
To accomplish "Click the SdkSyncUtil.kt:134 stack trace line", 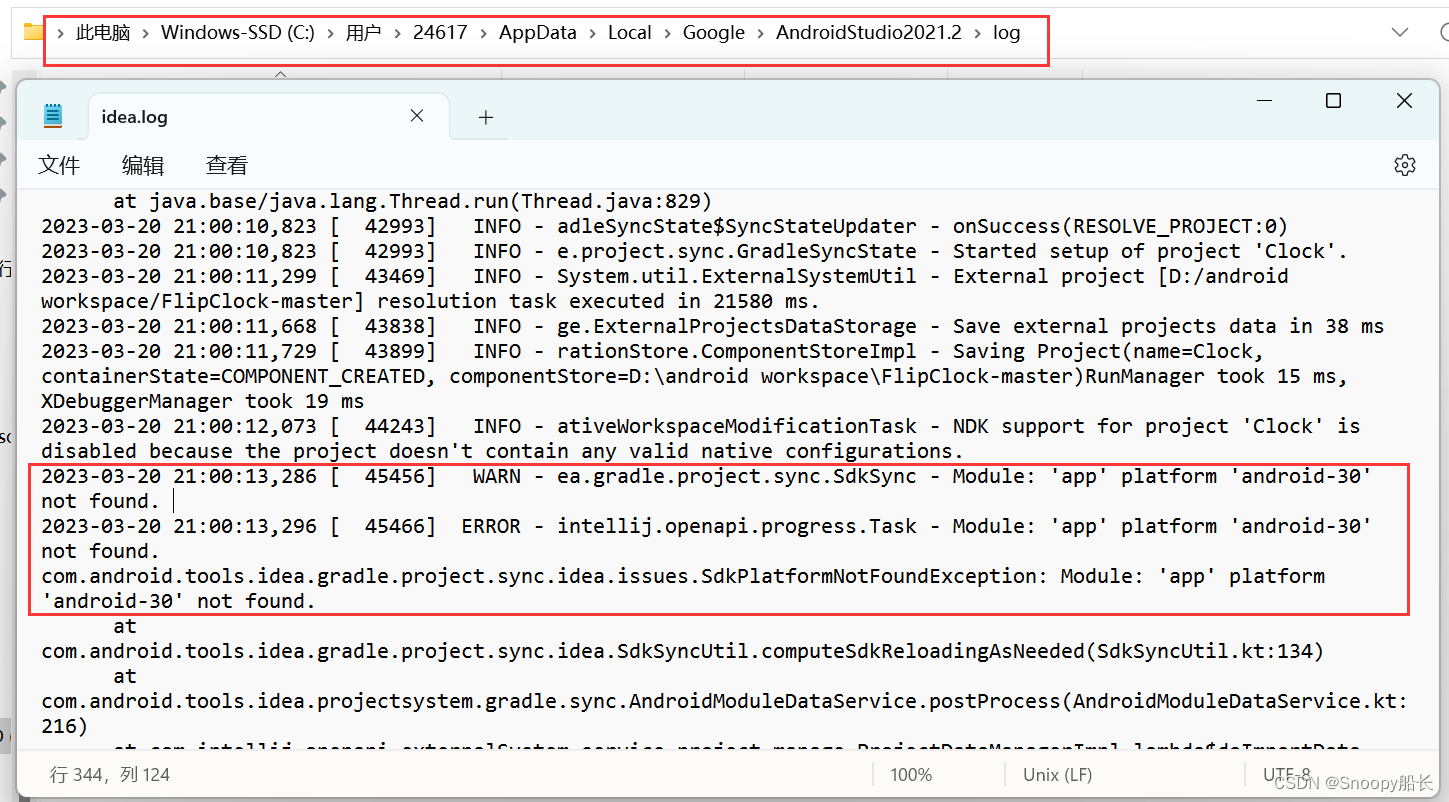I will click(x=683, y=651).
